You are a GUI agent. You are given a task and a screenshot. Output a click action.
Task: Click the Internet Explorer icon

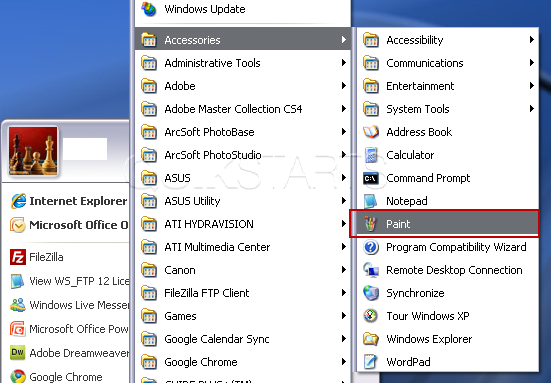point(18,201)
